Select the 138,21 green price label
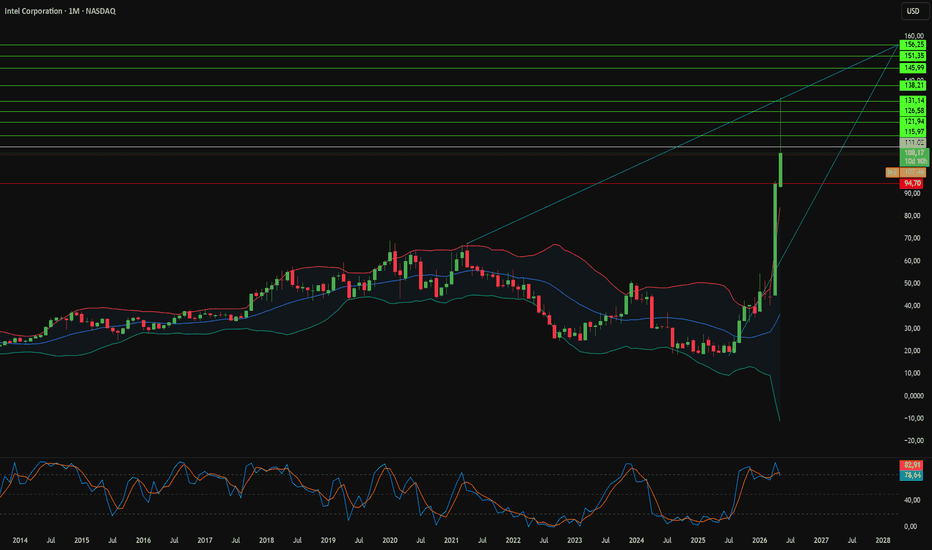Screen dimensions: 932x550 (914, 86)
